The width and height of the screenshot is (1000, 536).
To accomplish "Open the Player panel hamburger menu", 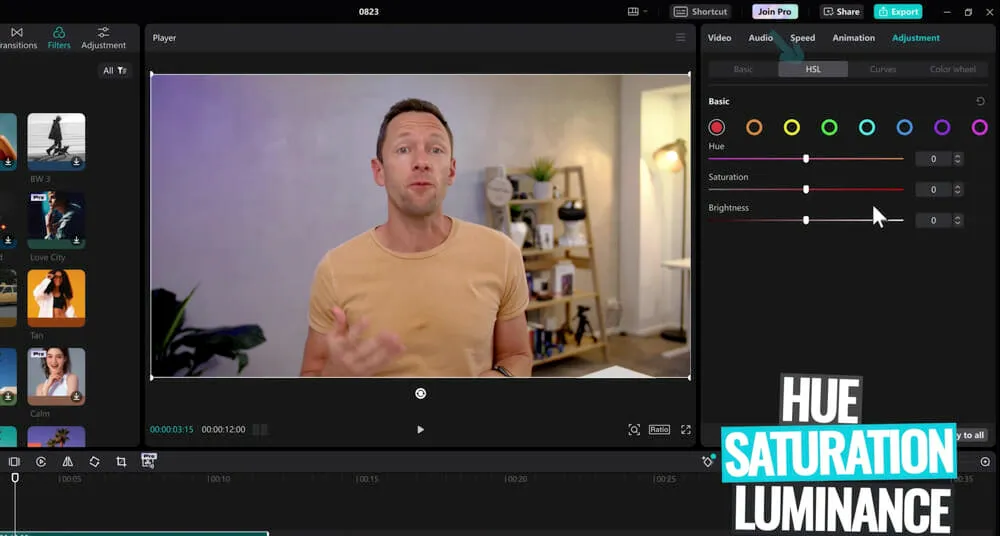I will (681, 38).
